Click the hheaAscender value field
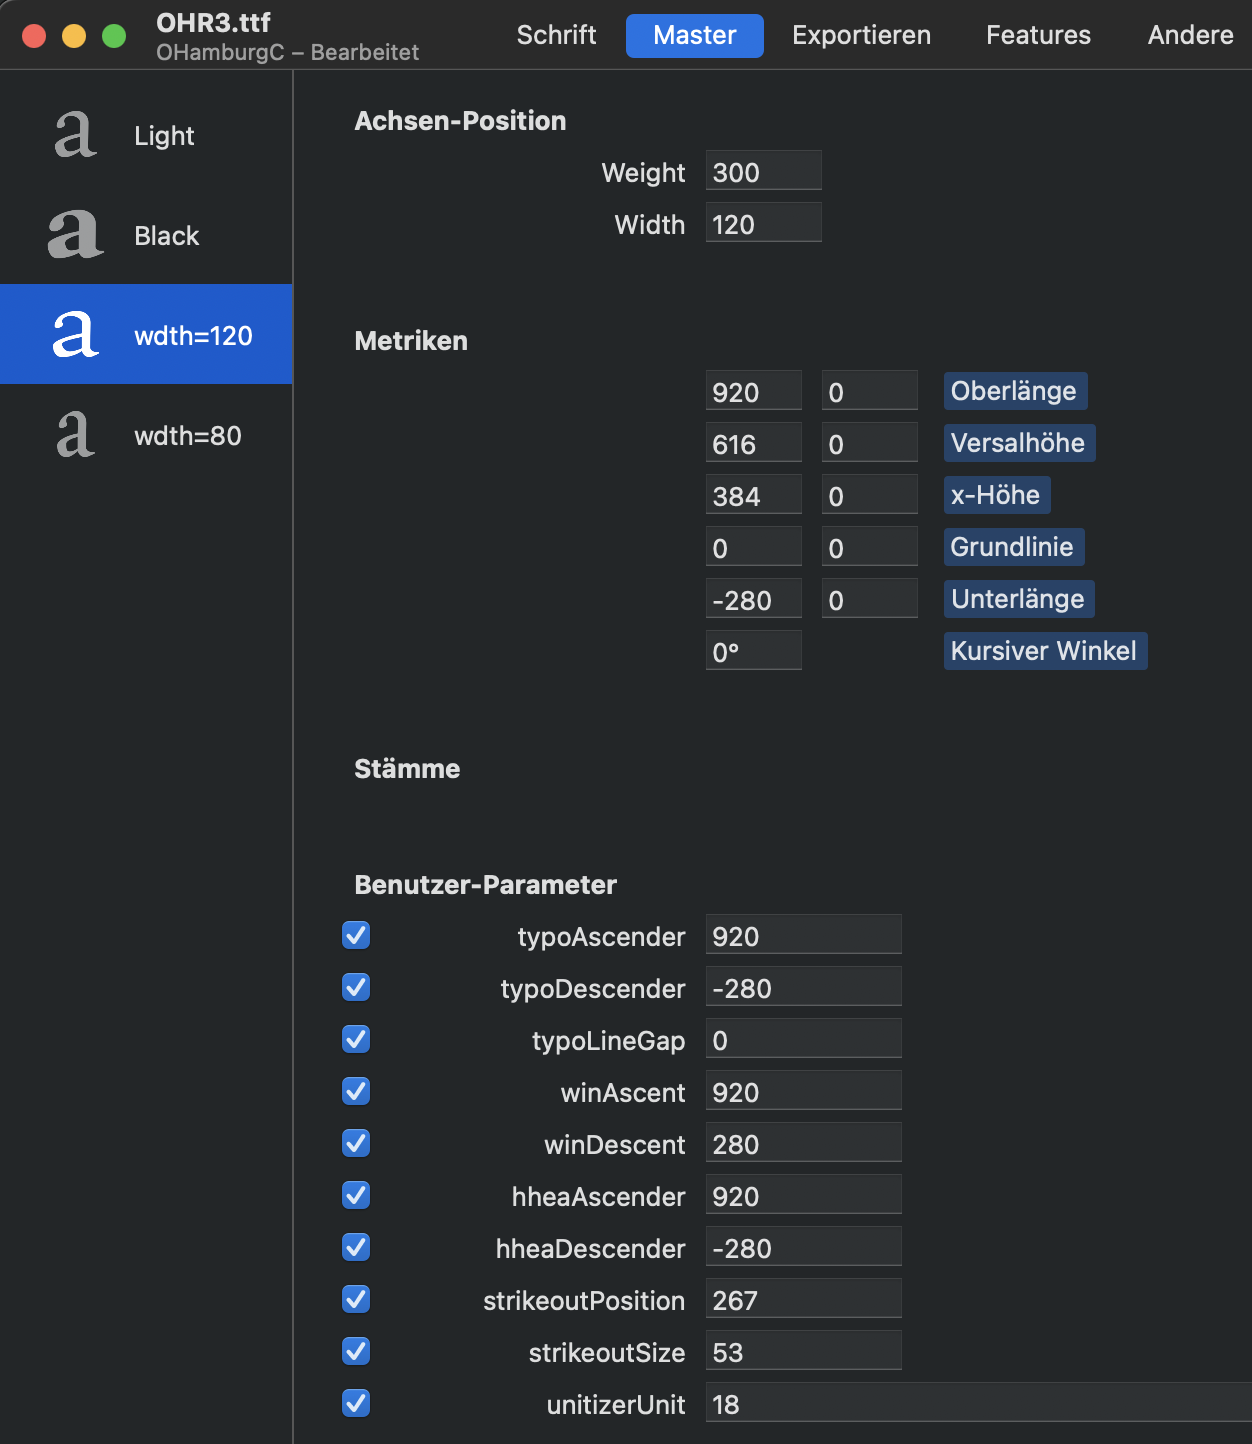1252x1444 pixels. pos(804,1195)
